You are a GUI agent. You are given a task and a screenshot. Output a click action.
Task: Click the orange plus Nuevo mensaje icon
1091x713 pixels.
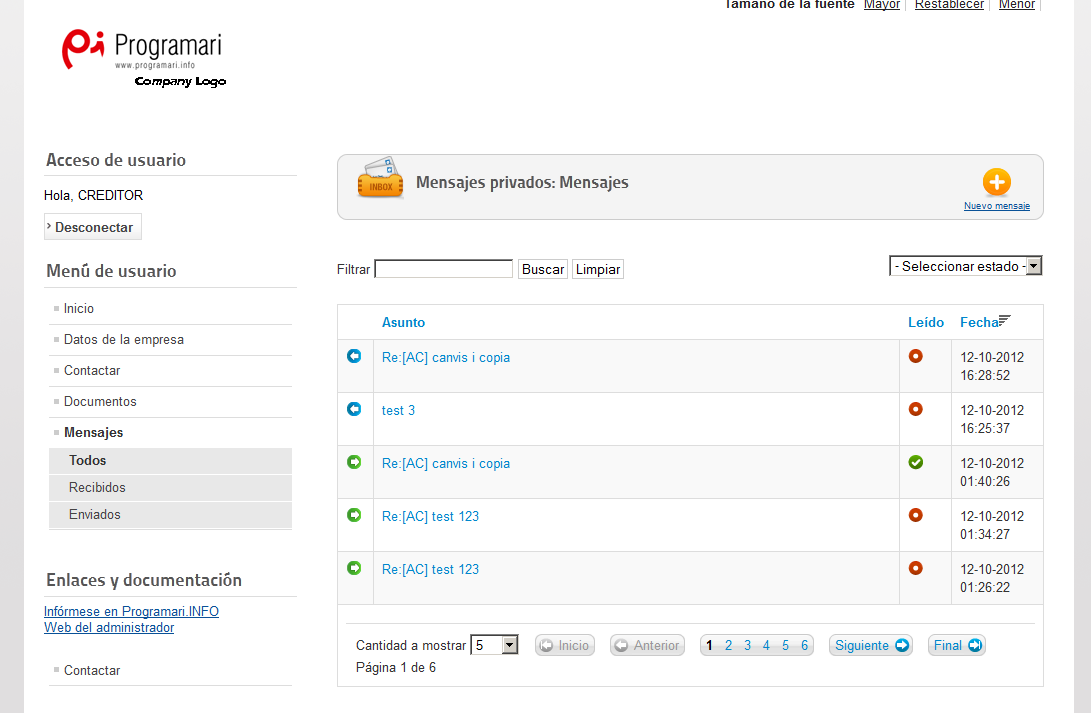coord(996,182)
